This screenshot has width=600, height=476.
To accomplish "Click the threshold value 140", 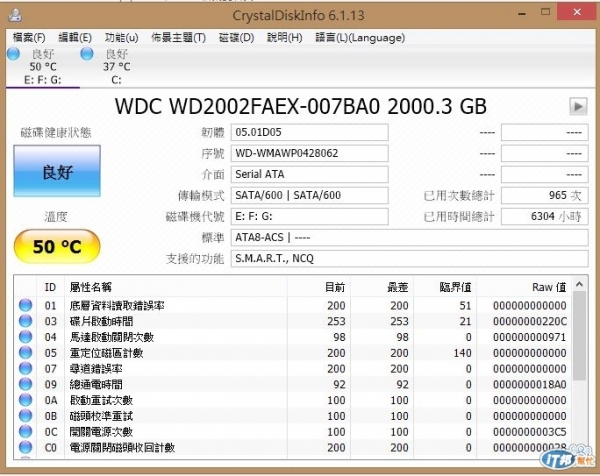I will (x=462, y=352).
